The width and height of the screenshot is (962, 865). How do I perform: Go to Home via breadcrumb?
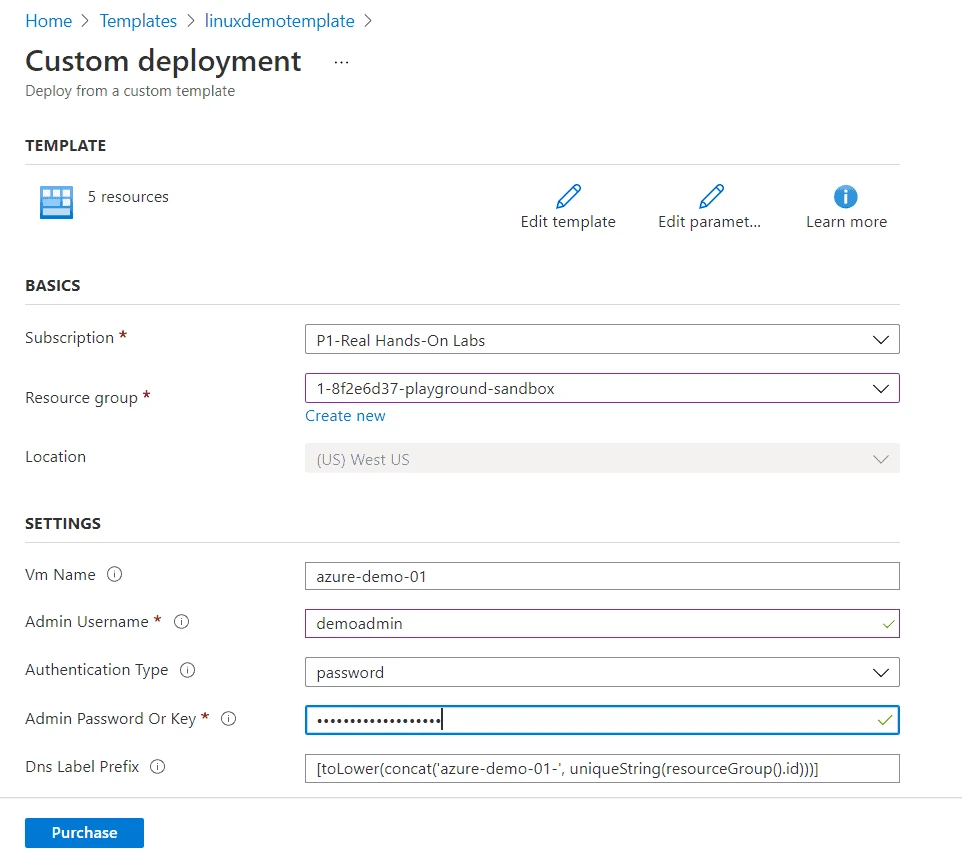click(48, 20)
